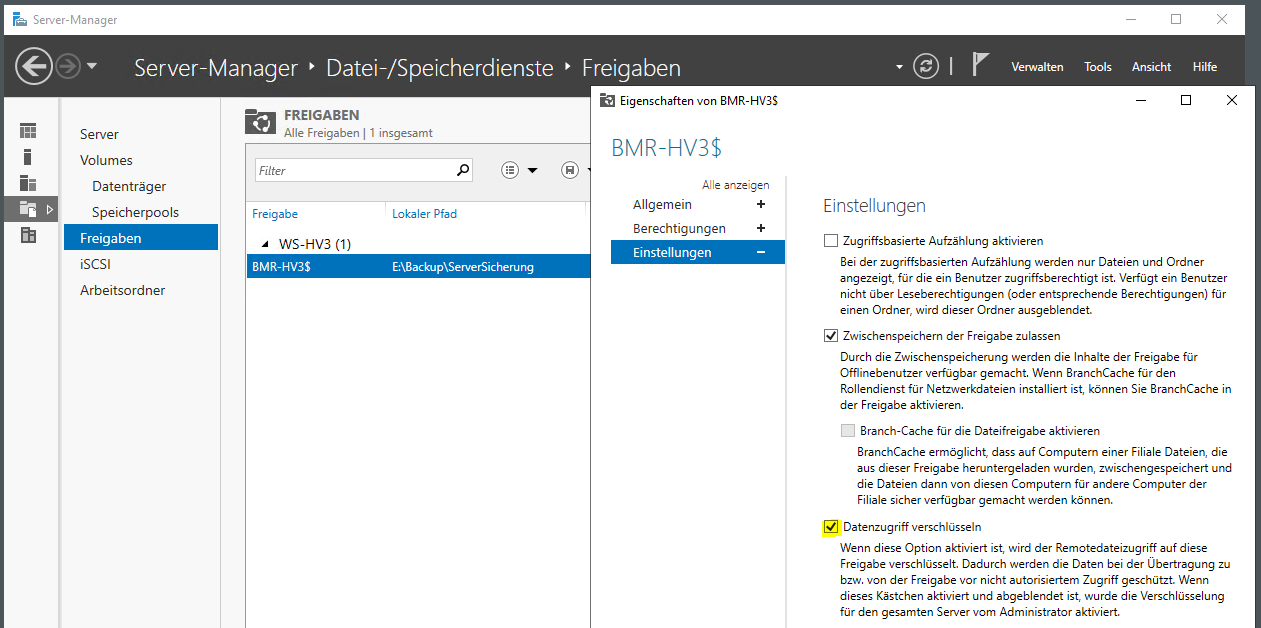This screenshot has width=1261, height=628.
Task: Click the save query icon button
Action: [x=569, y=170]
